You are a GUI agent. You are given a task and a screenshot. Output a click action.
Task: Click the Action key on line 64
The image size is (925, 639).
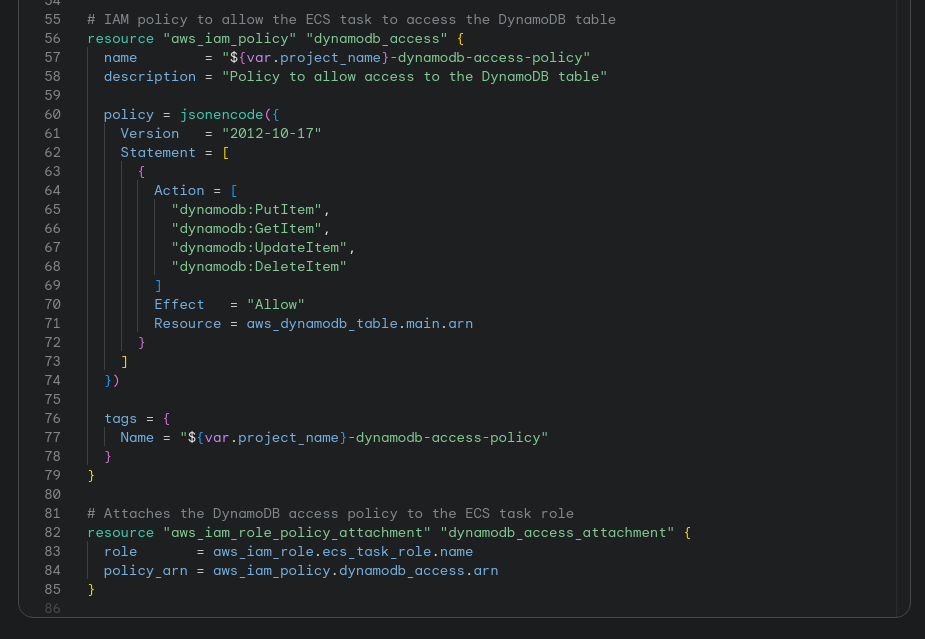pyautogui.click(x=179, y=191)
